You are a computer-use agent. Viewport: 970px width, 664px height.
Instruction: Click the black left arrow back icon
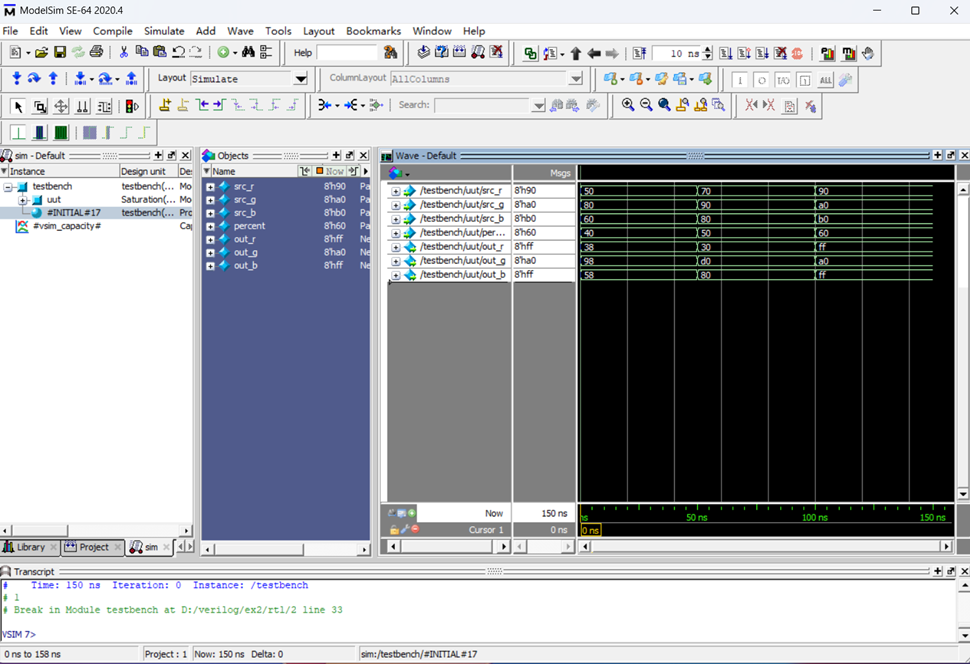(594, 54)
